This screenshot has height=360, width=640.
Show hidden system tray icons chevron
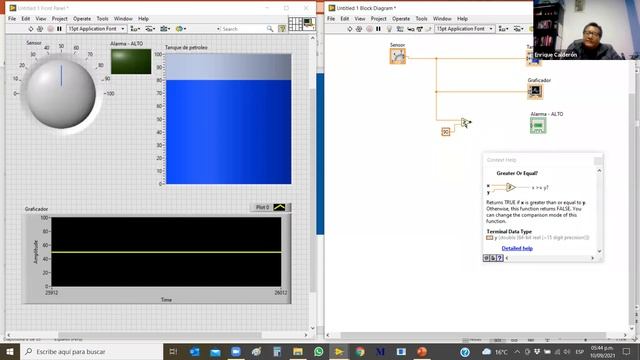(517, 351)
